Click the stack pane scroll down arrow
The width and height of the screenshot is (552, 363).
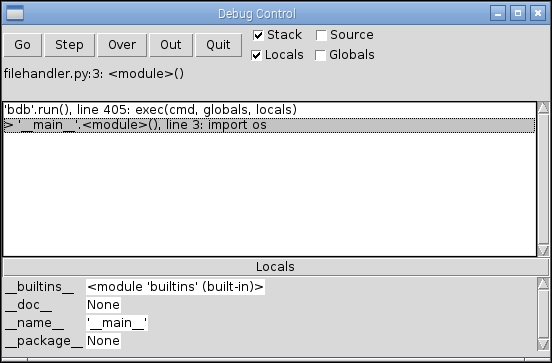(x=543, y=250)
